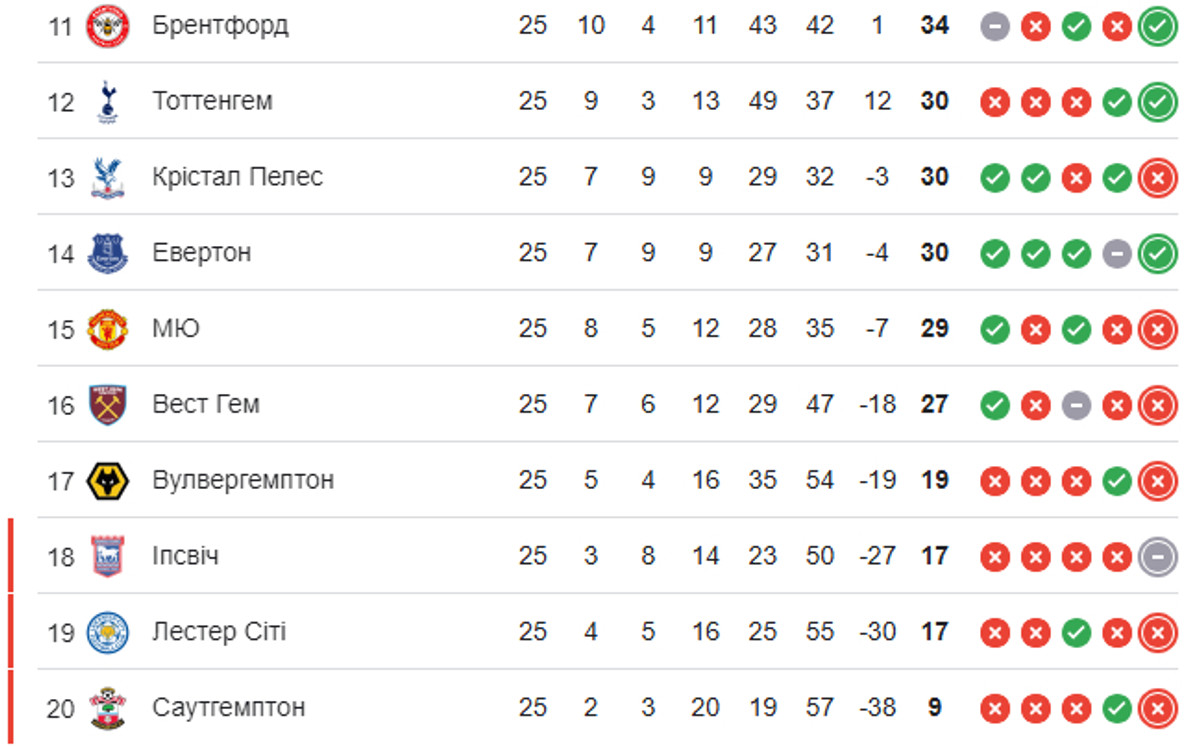
Task: Click the Brentford club crest
Action: [107, 25]
